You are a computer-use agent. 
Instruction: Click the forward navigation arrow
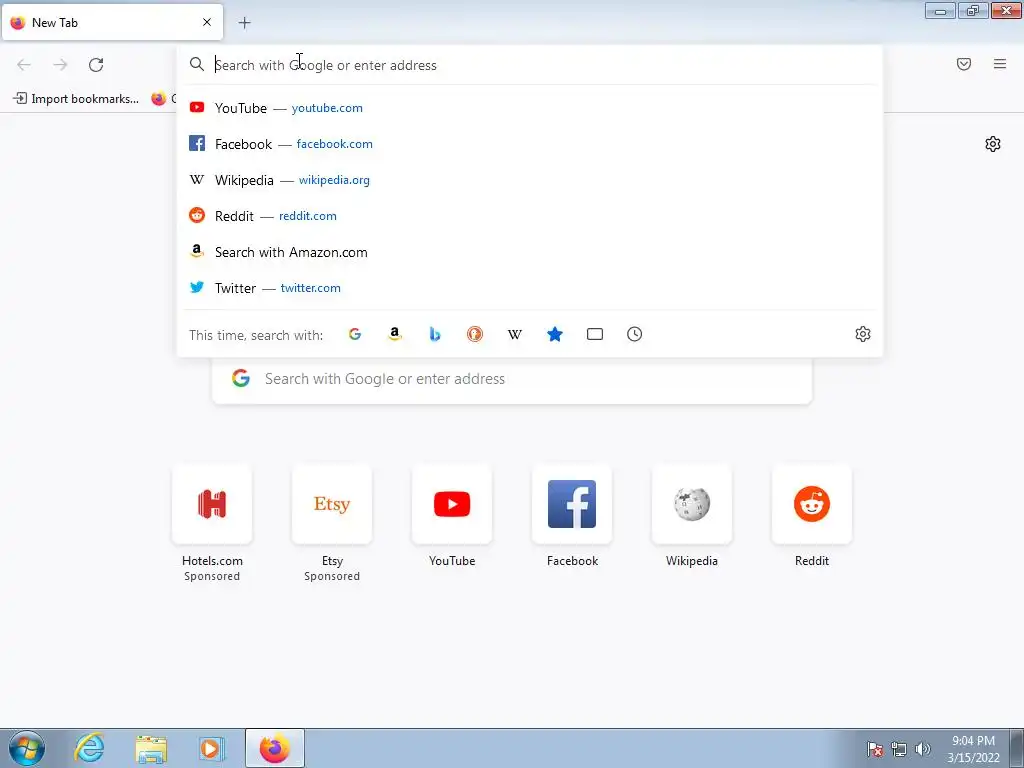point(60,65)
